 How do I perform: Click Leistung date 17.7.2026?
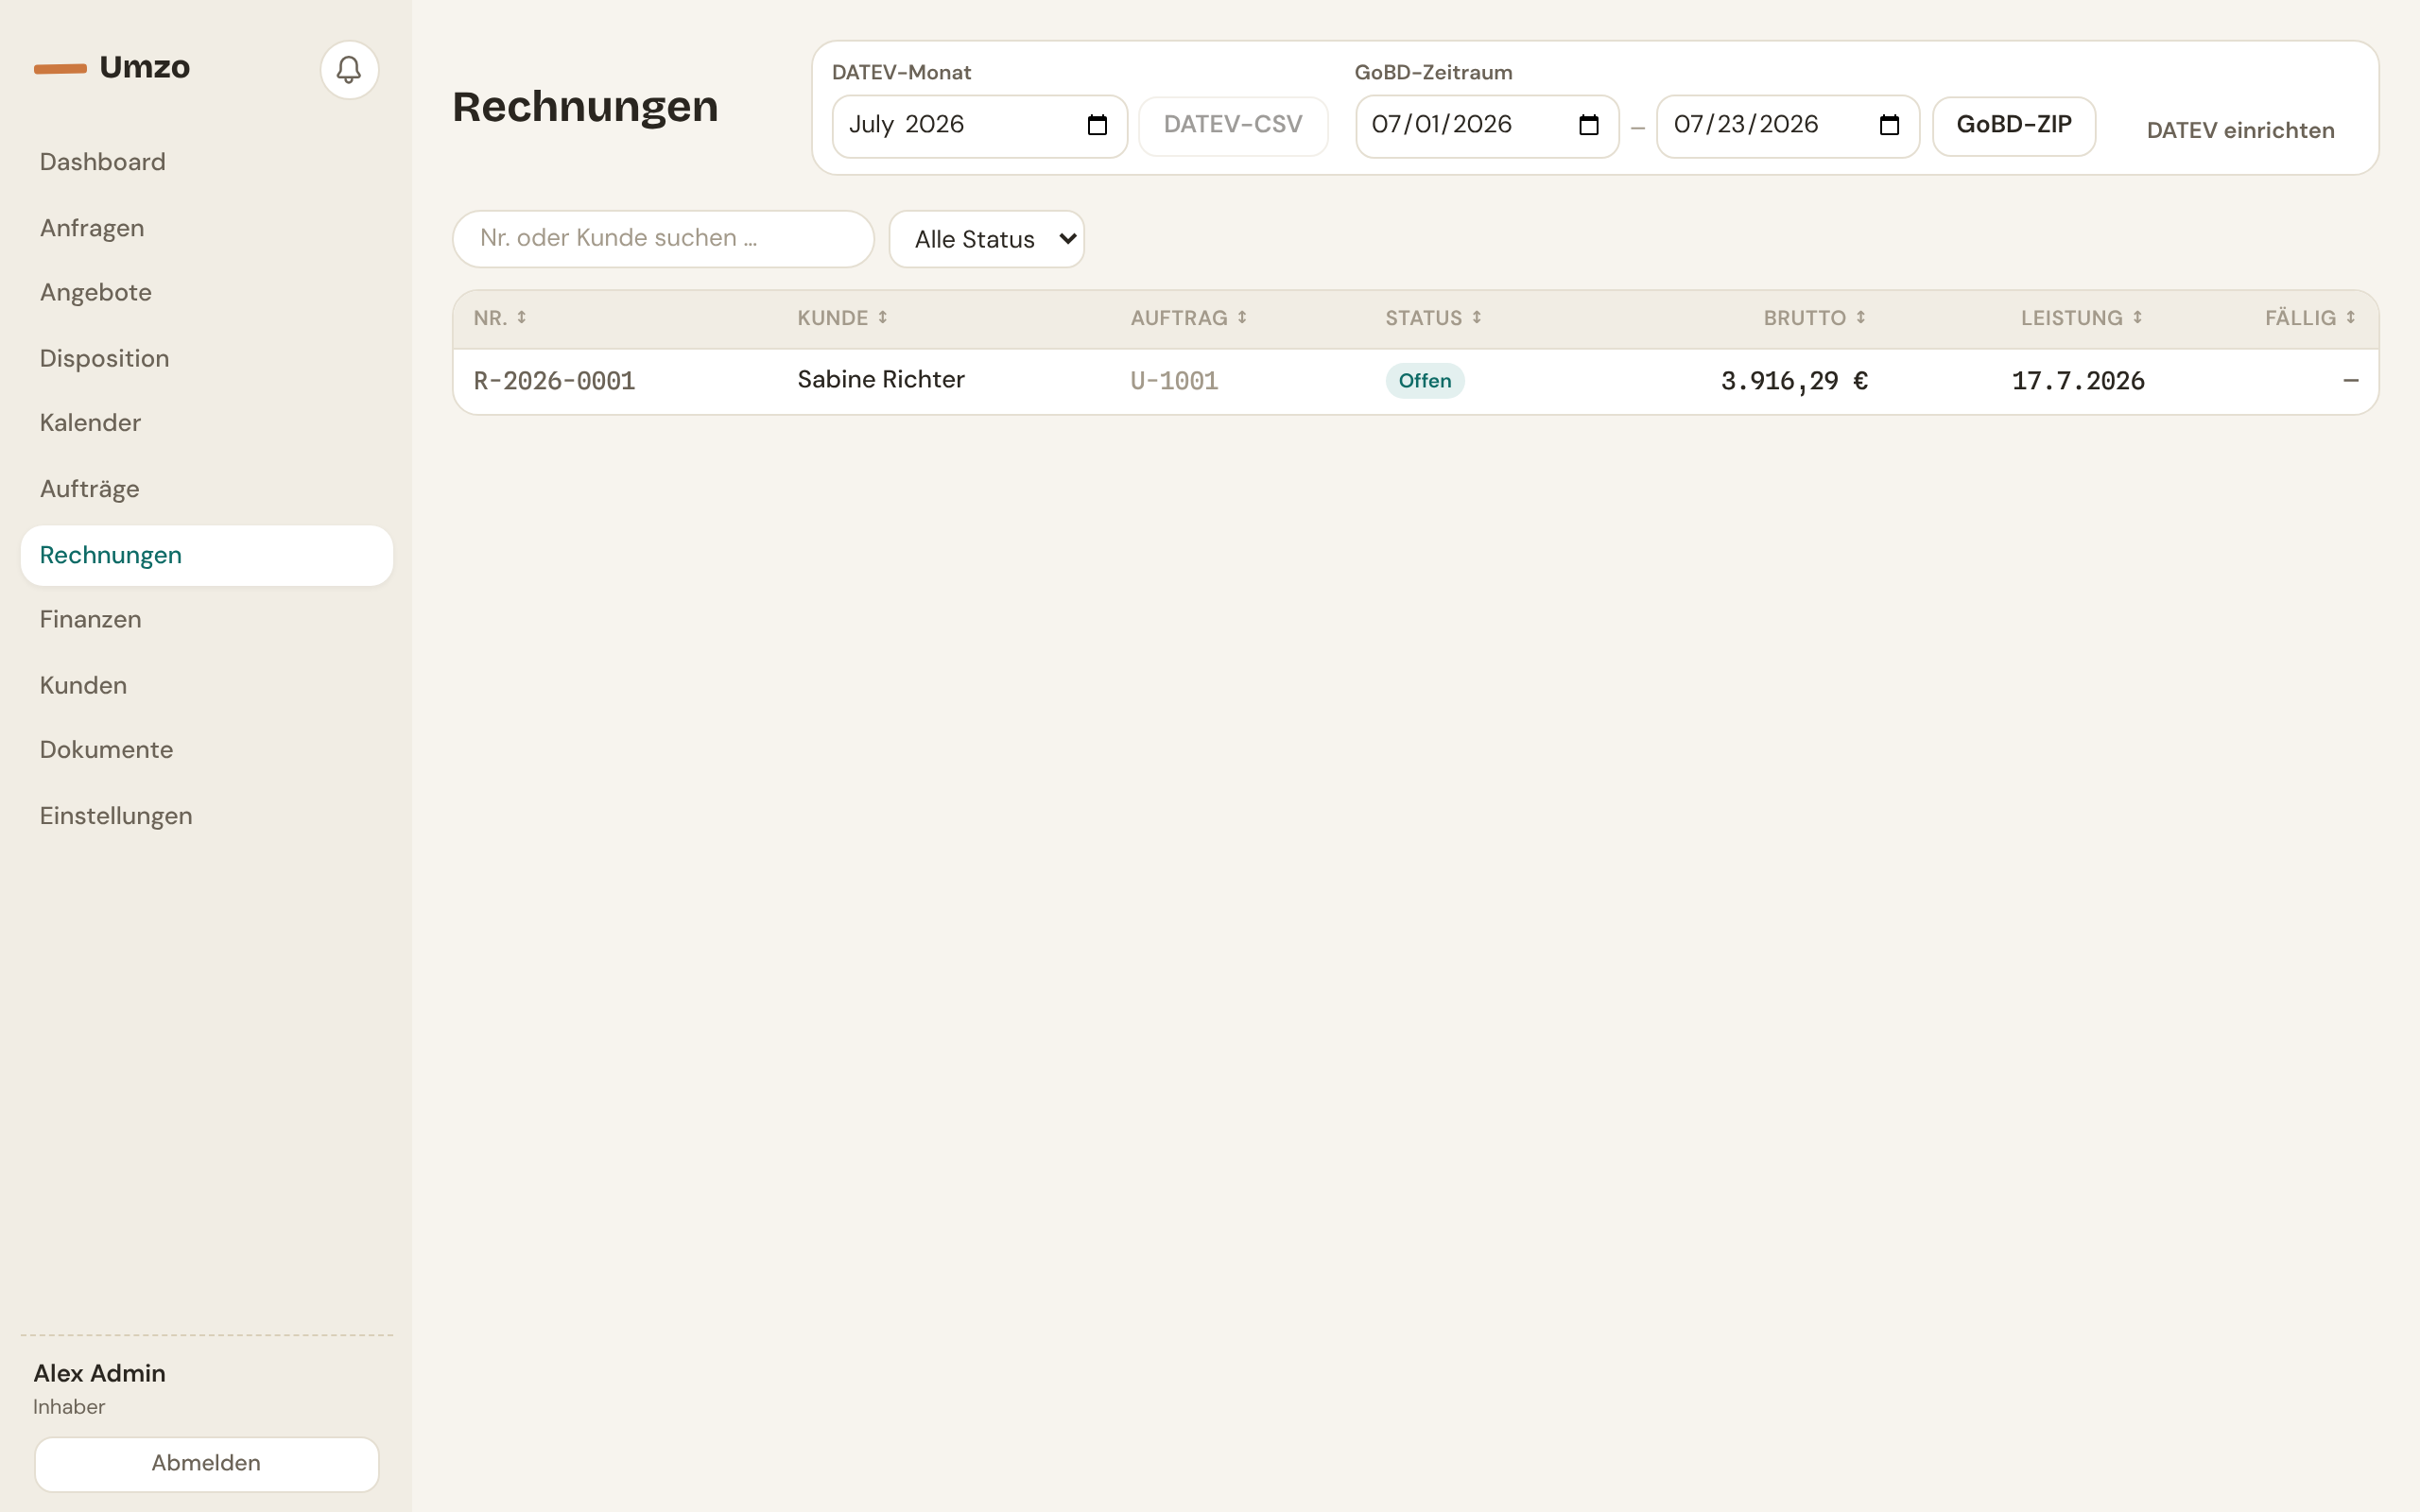[2078, 381]
